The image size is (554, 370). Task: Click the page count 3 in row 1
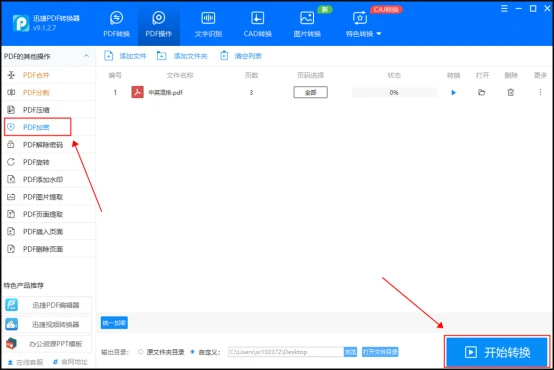[x=251, y=93]
